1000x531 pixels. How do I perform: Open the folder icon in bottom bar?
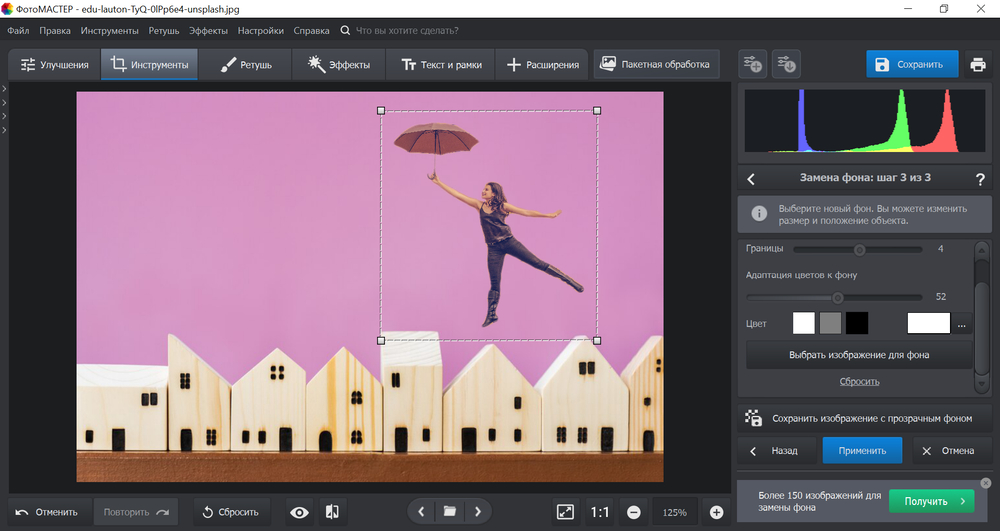click(x=450, y=512)
